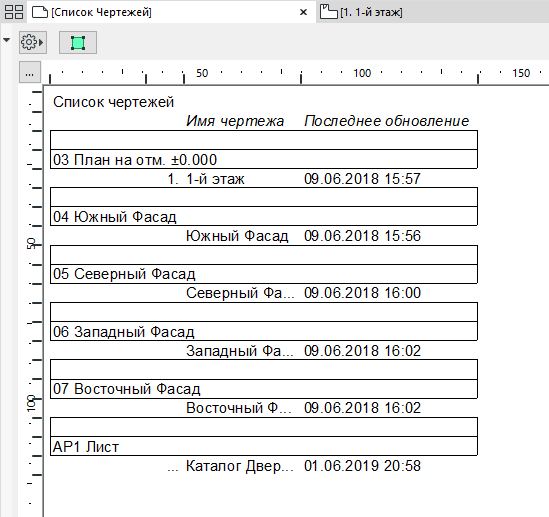Click the Последнее обновление column header
Screen dimensions: 549x517
coord(386,121)
